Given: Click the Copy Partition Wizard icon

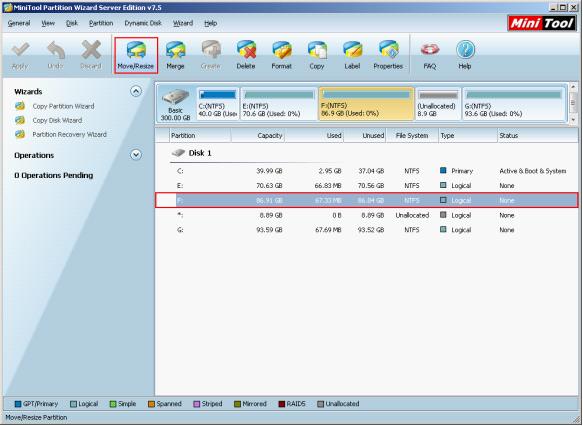Looking at the screenshot, I should 20,106.
